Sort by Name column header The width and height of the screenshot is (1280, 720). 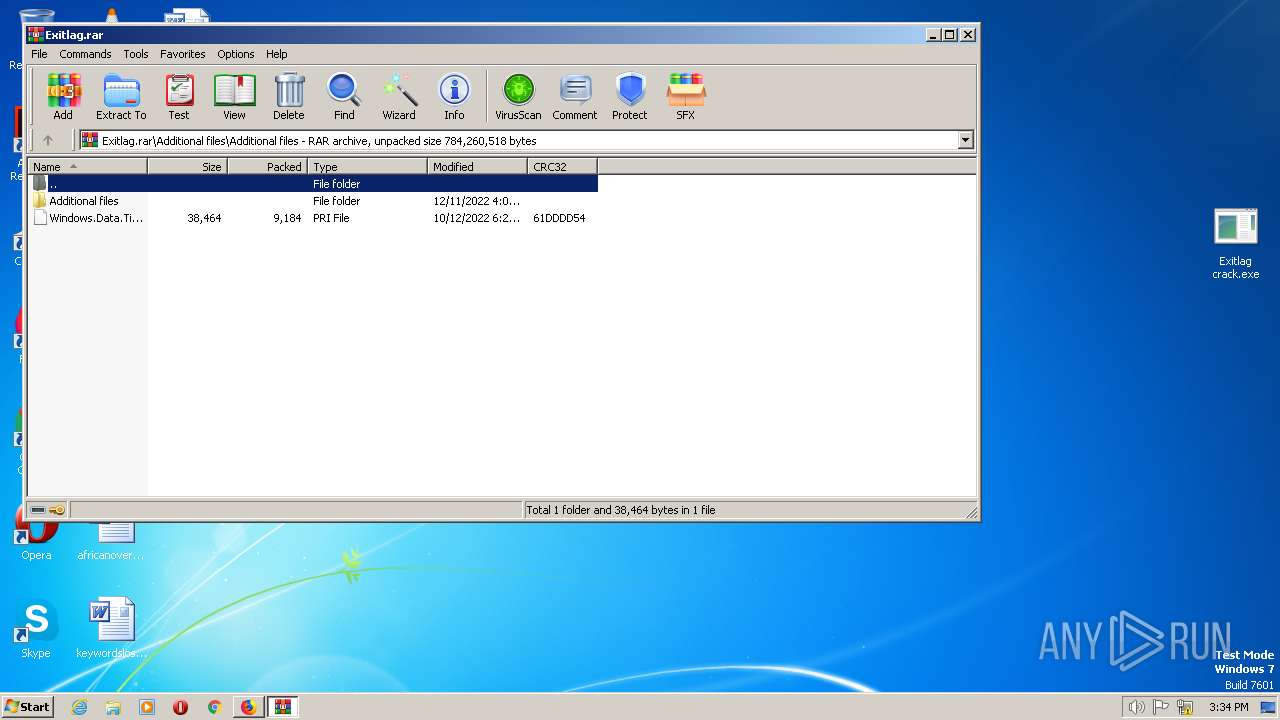point(88,167)
